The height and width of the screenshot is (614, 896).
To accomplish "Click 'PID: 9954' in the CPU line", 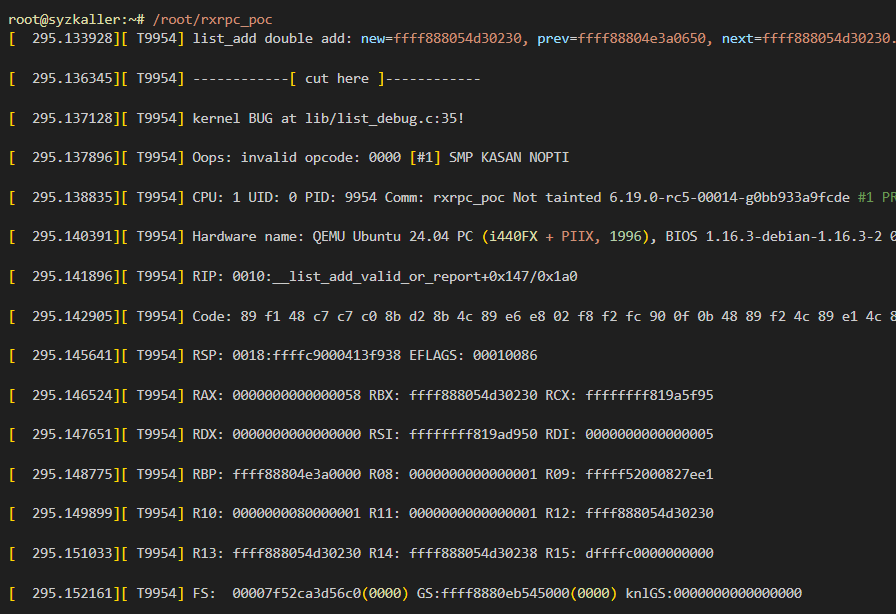I will pyautogui.click(x=341, y=197).
